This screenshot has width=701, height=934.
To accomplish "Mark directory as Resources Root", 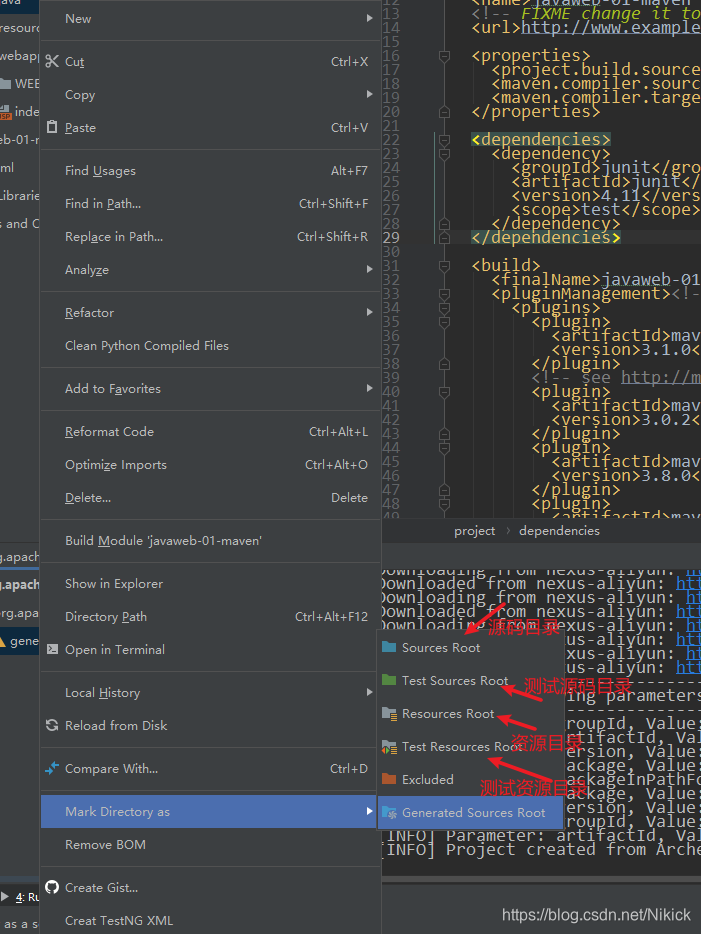I will (x=471, y=714).
